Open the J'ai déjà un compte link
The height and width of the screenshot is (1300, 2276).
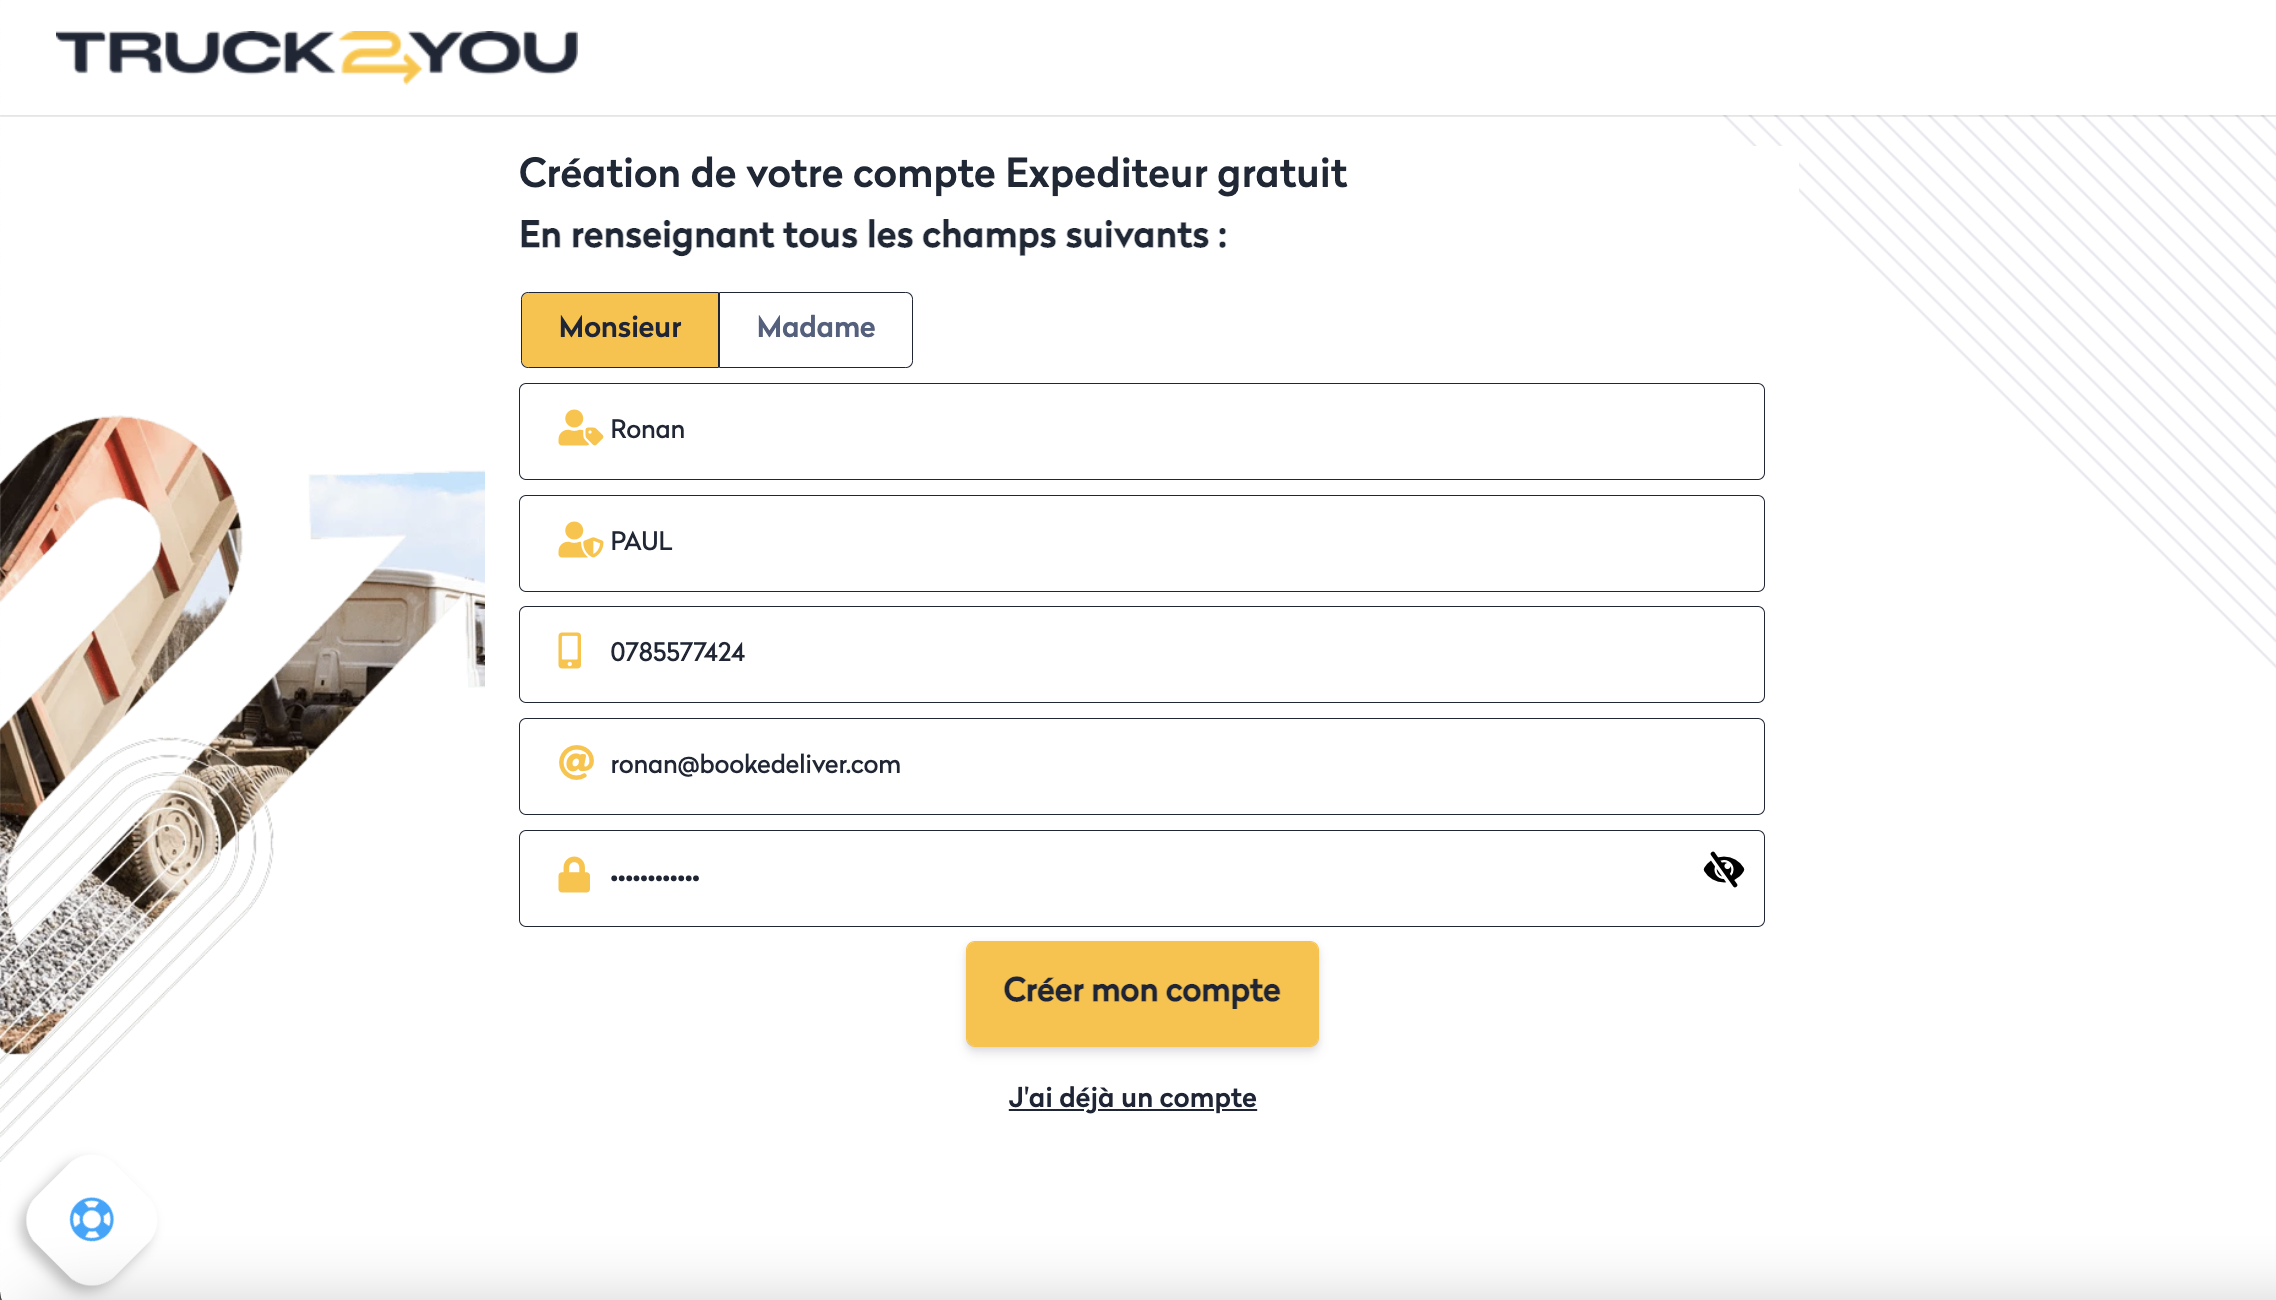coord(1132,1098)
